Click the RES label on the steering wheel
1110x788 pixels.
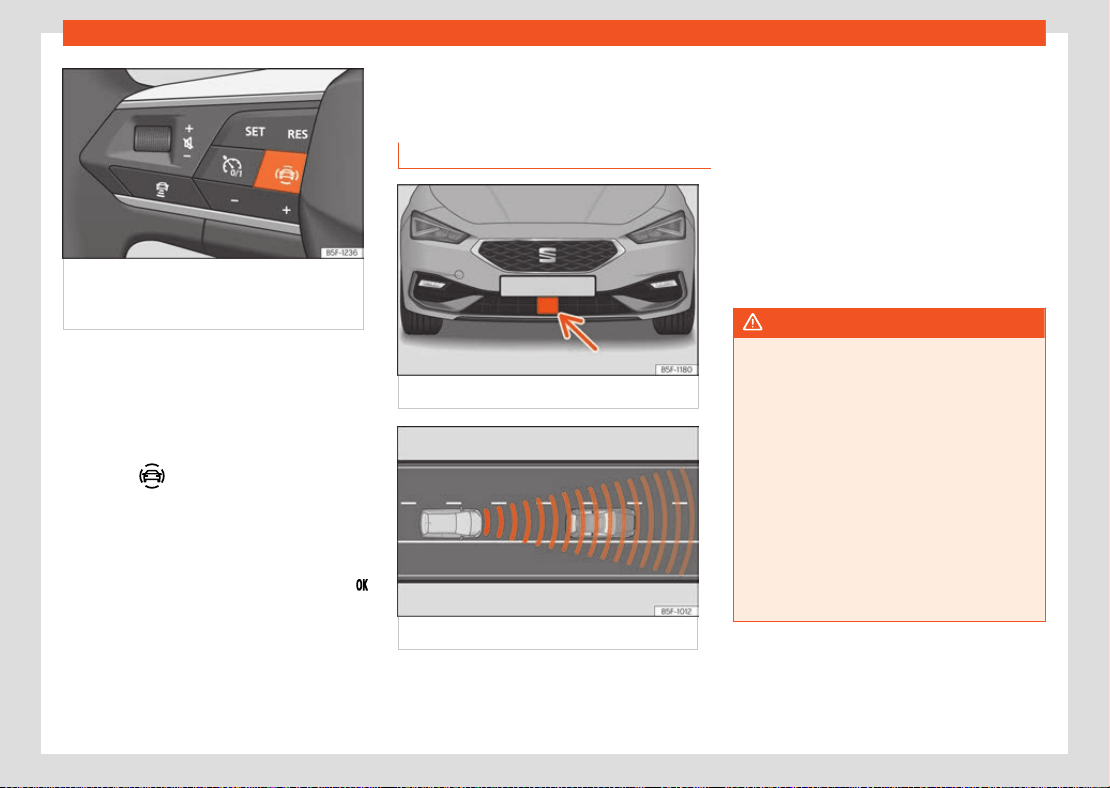(x=297, y=134)
